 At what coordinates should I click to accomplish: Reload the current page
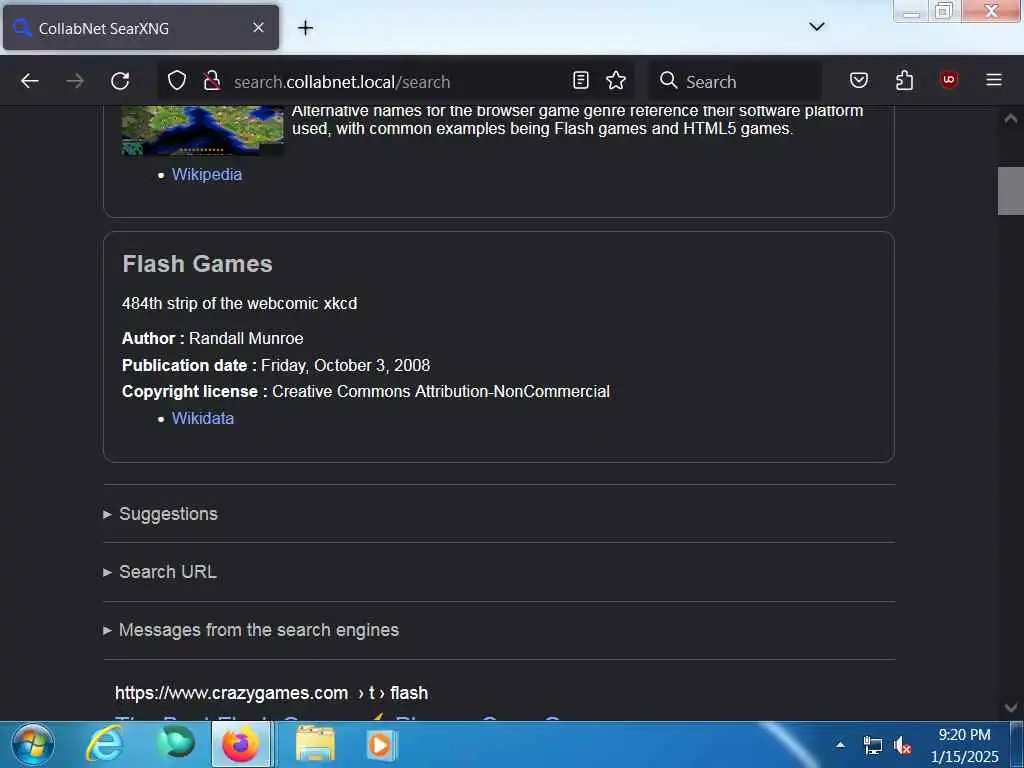120,81
